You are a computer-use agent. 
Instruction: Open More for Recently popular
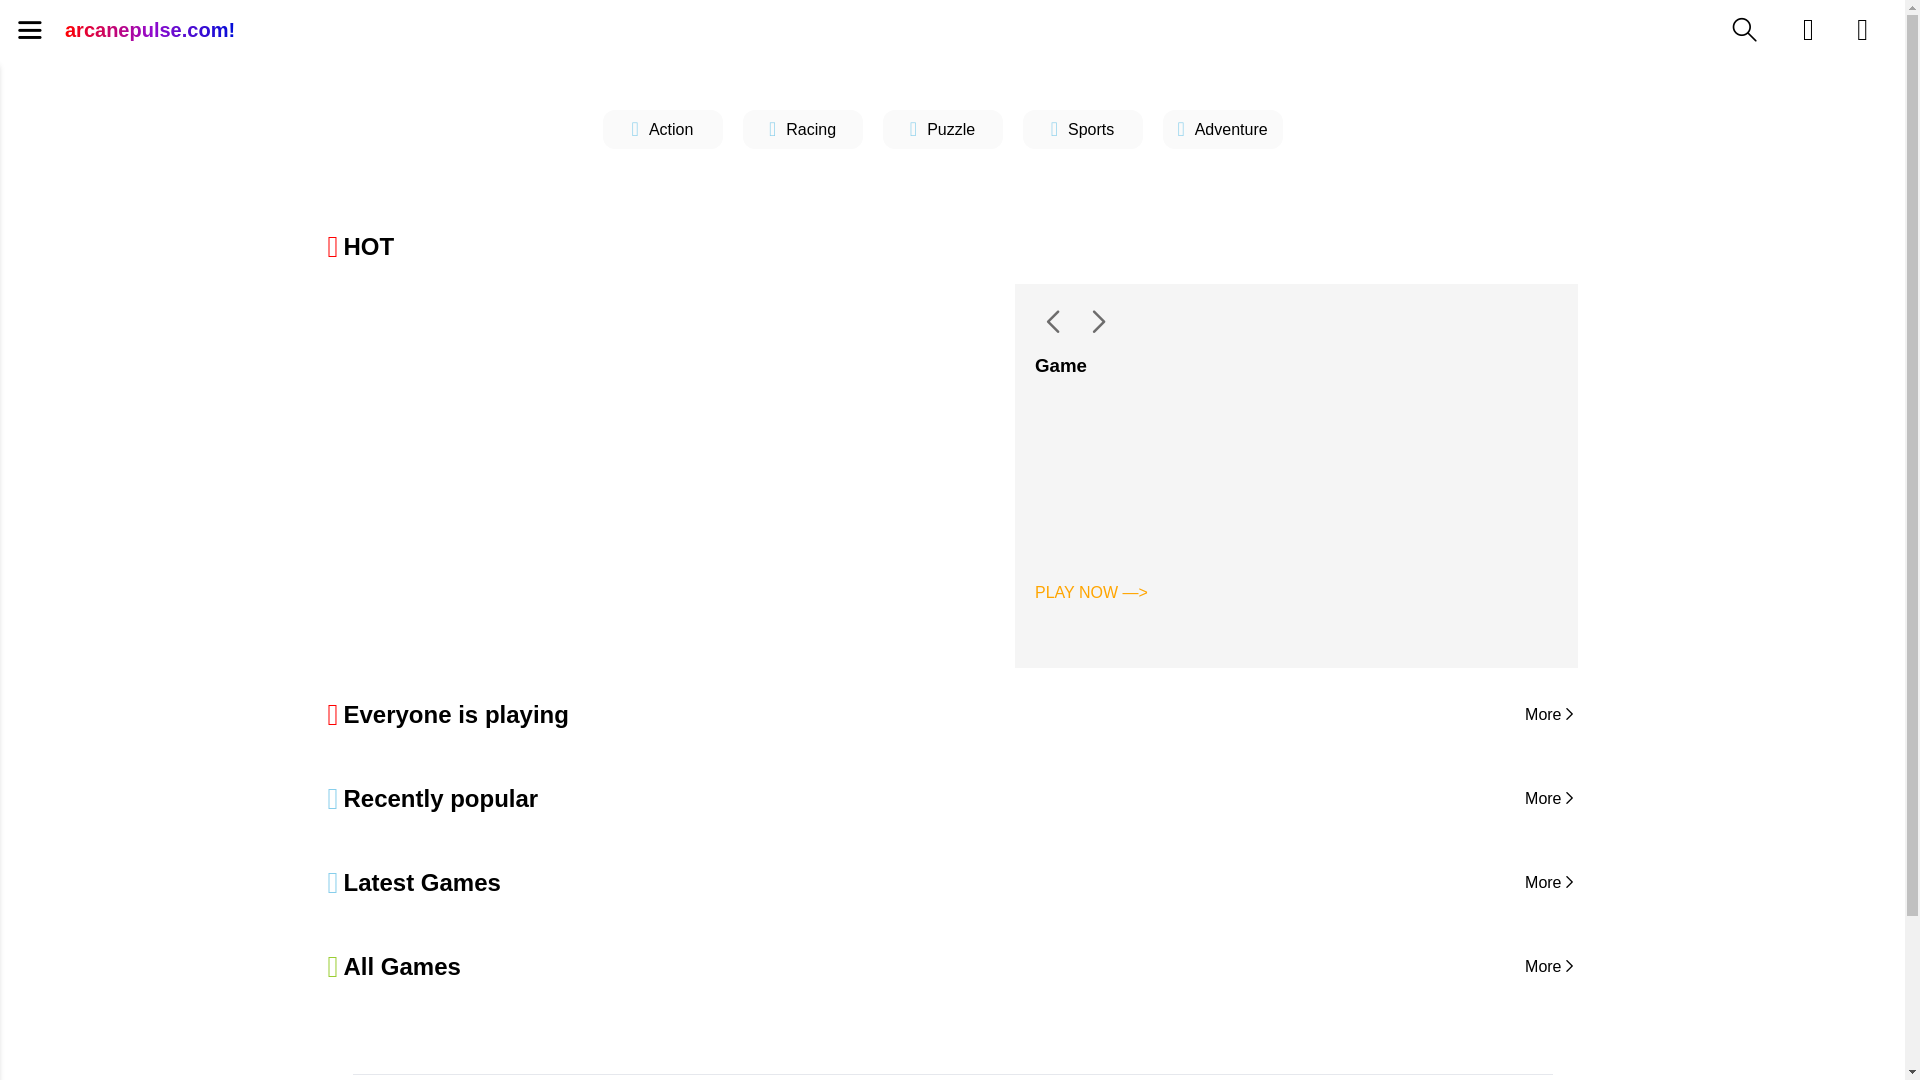[1550, 799]
